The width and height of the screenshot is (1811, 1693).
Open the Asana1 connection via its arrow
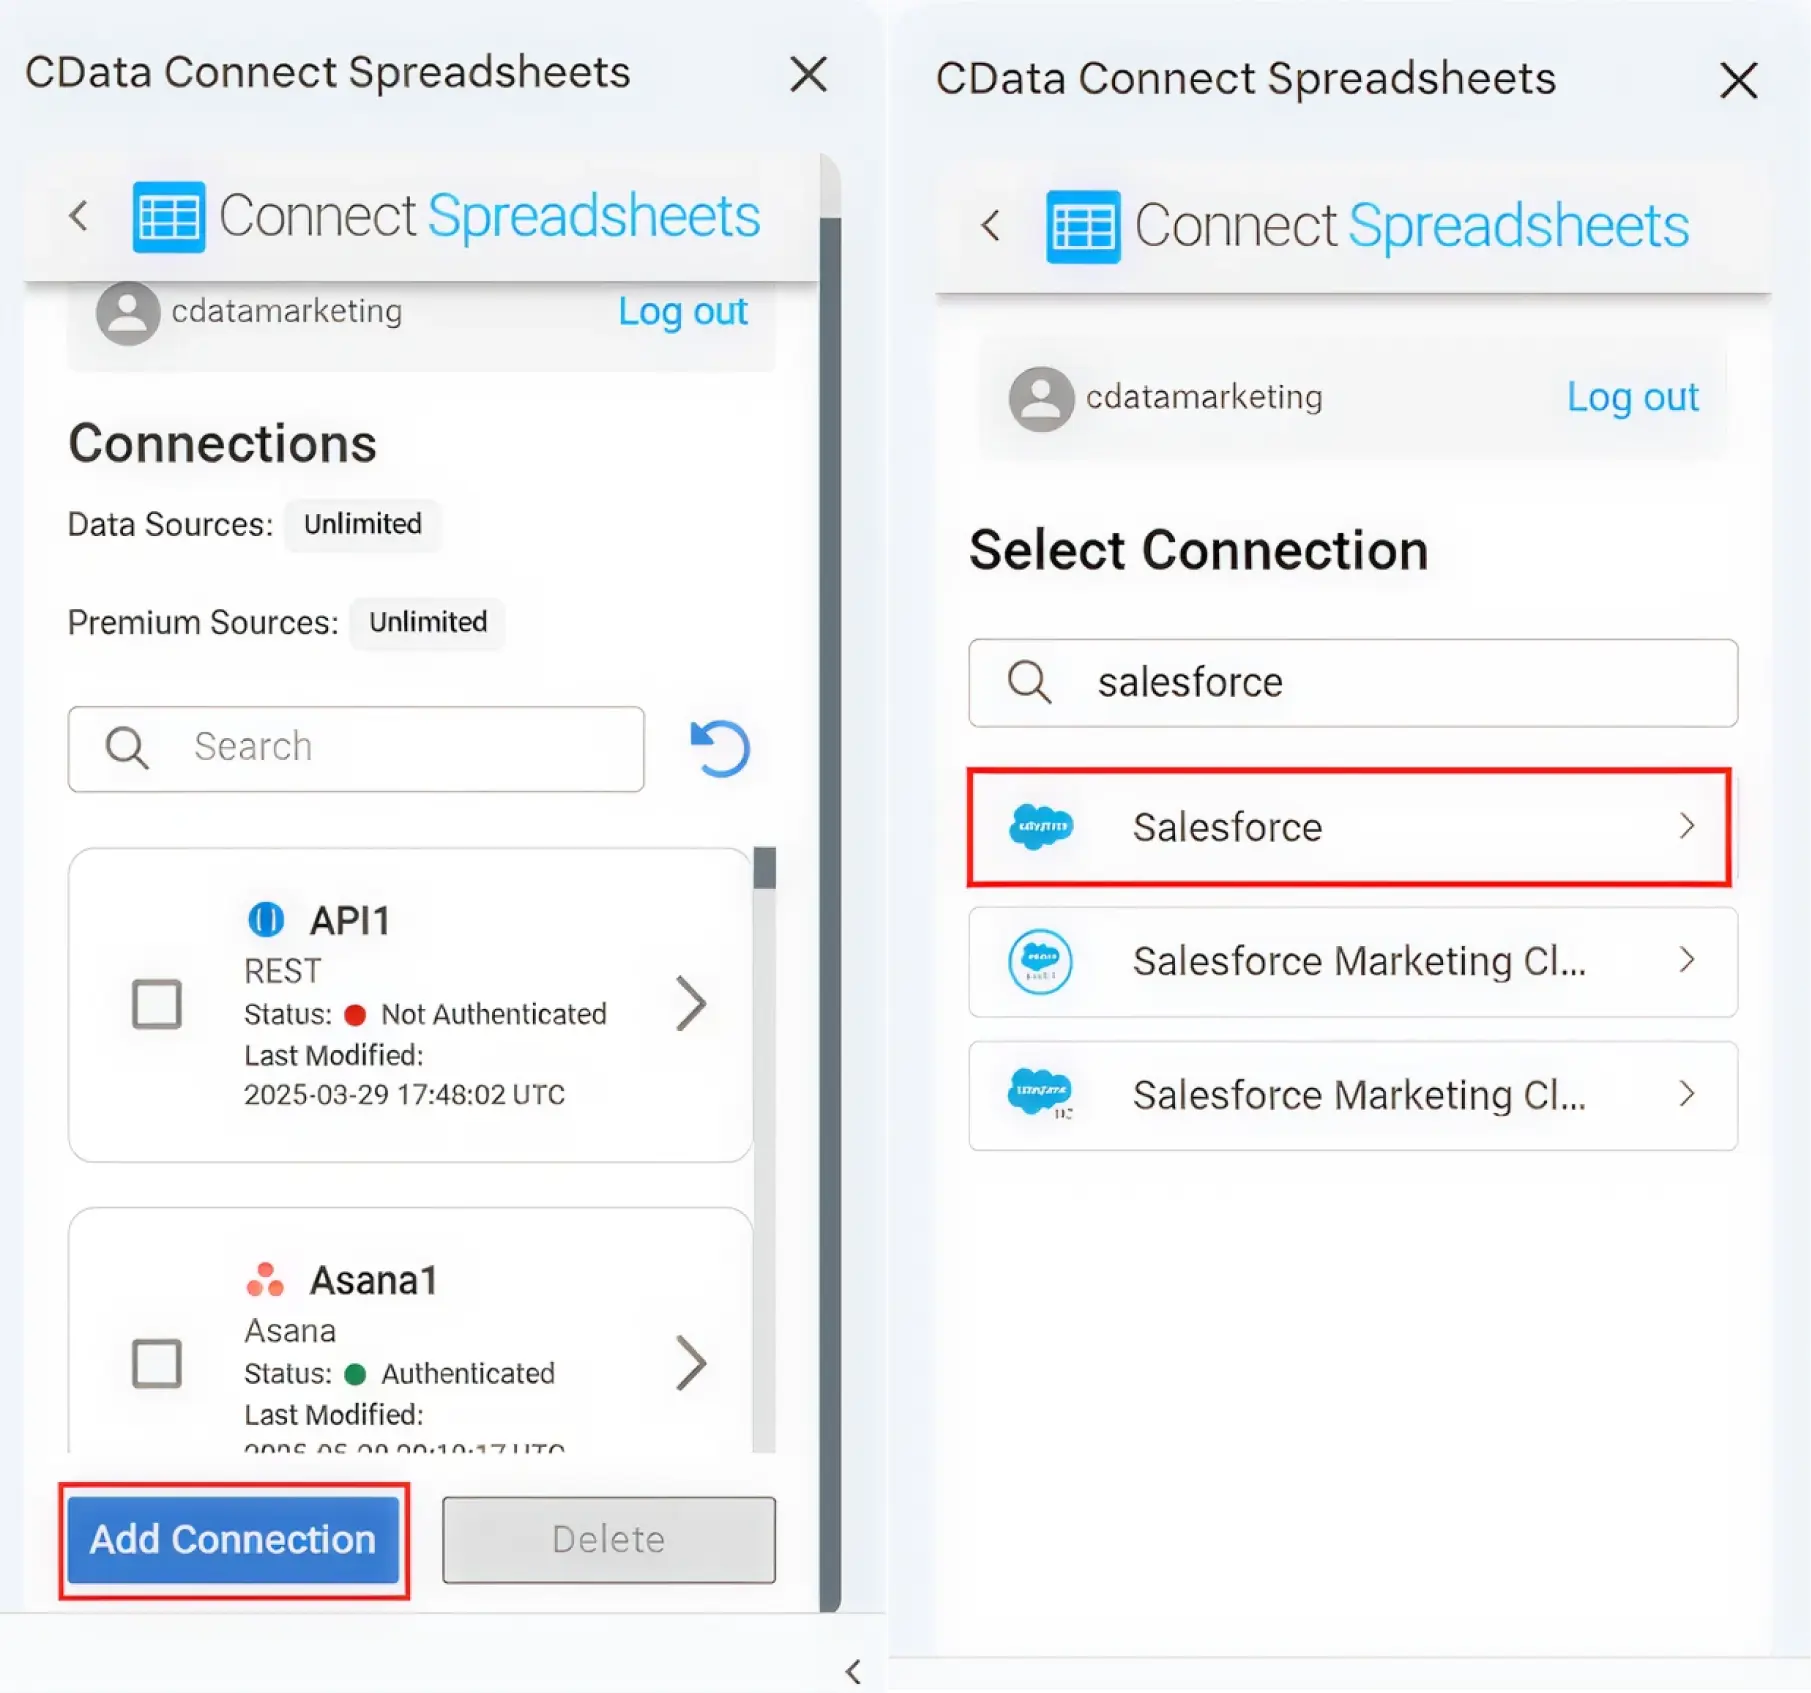(x=691, y=1363)
